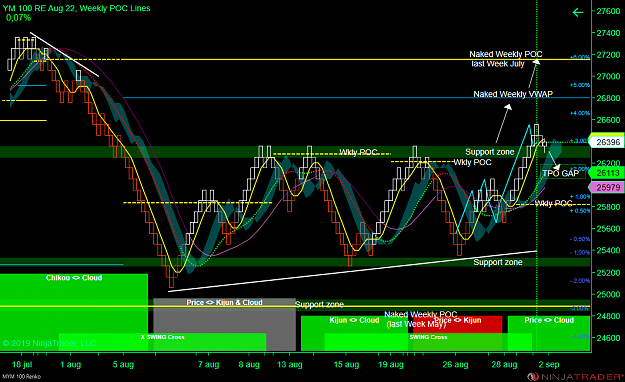Click the 25200 price axis label
The height and width of the screenshot is (382, 625).
pos(608,273)
